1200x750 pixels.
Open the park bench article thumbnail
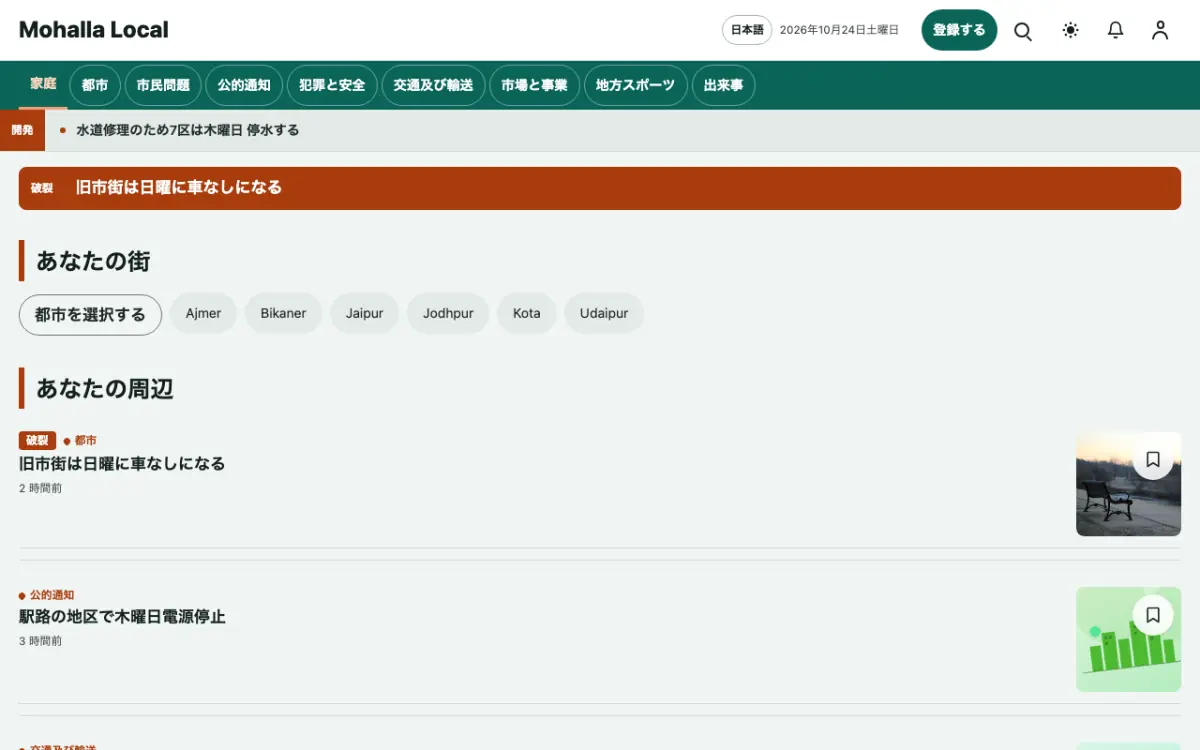pos(1128,484)
